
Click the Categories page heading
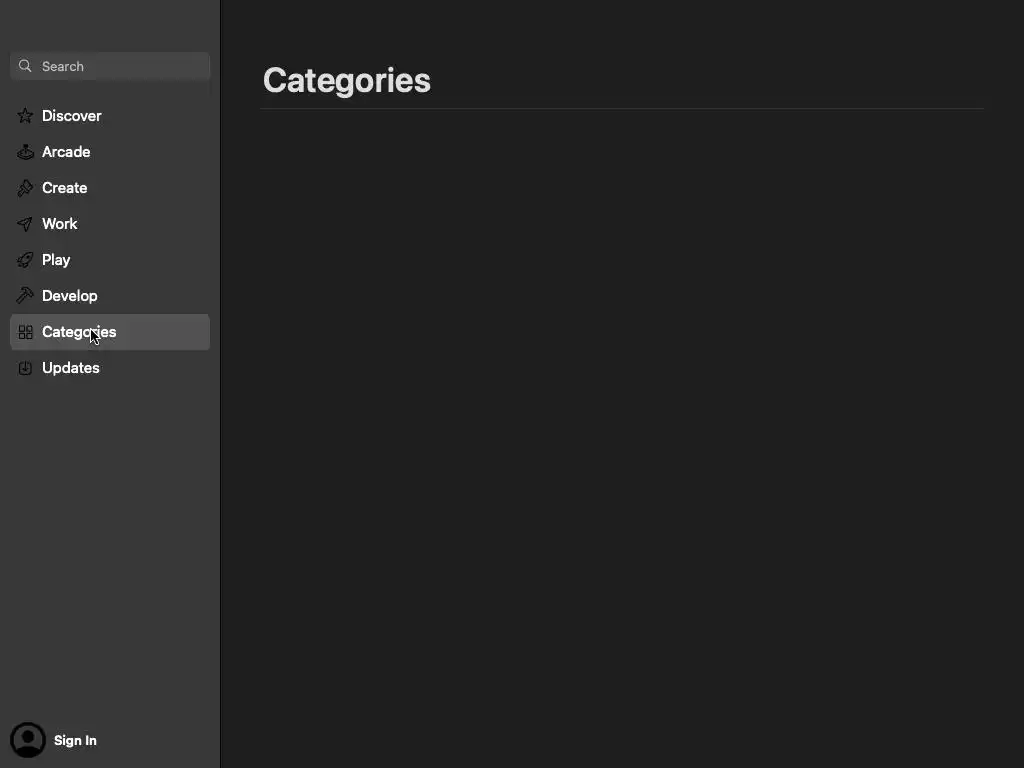347,80
